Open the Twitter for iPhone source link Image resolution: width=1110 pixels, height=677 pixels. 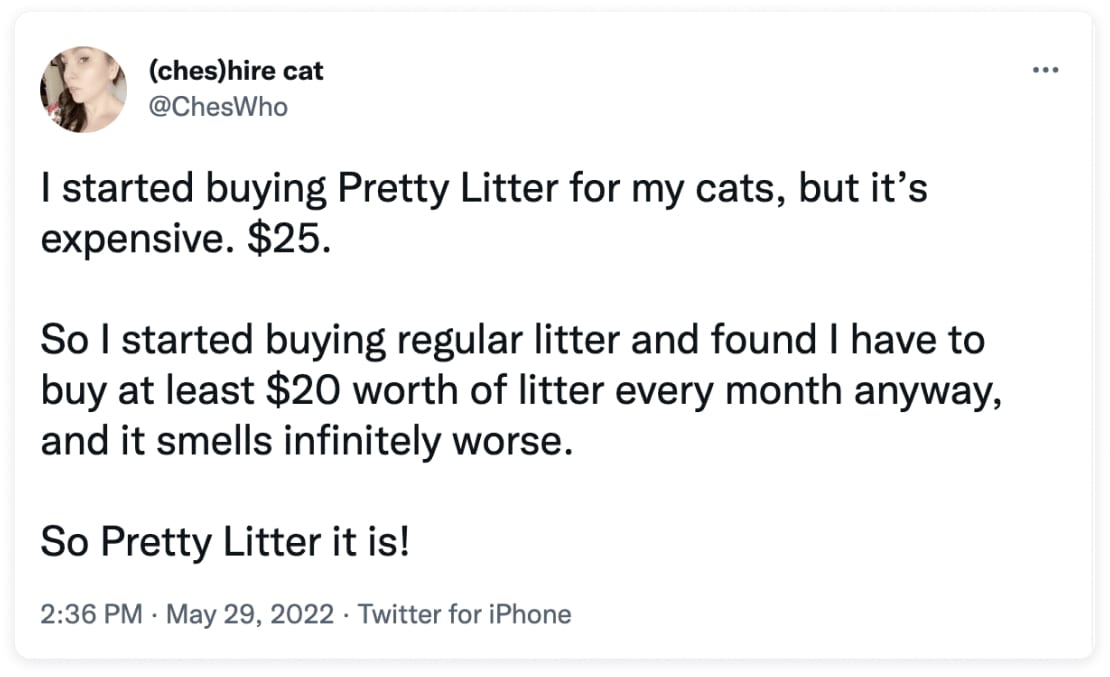click(x=464, y=614)
